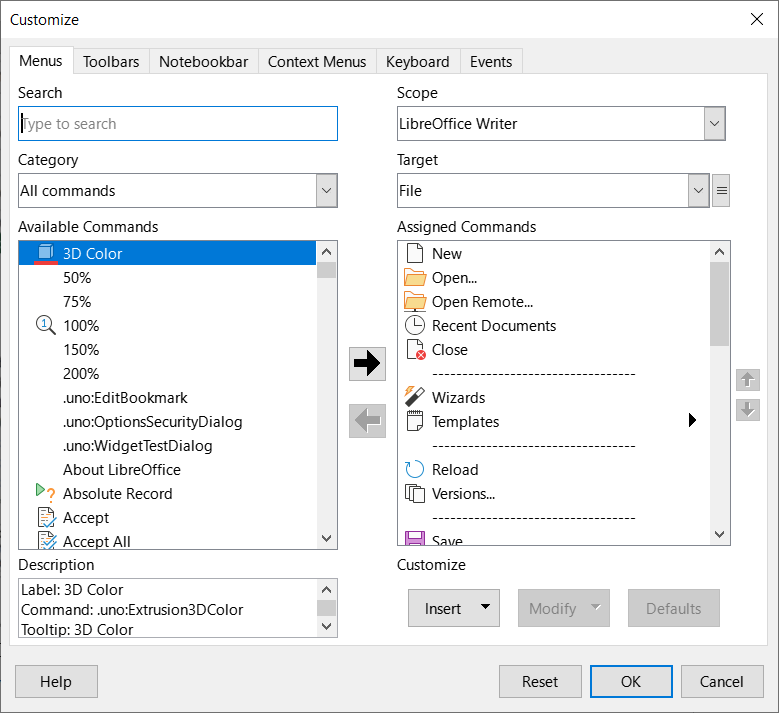This screenshot has width=779, height=713.
Task: Click the Reload circular arrow icon
Action: point(415,469)
